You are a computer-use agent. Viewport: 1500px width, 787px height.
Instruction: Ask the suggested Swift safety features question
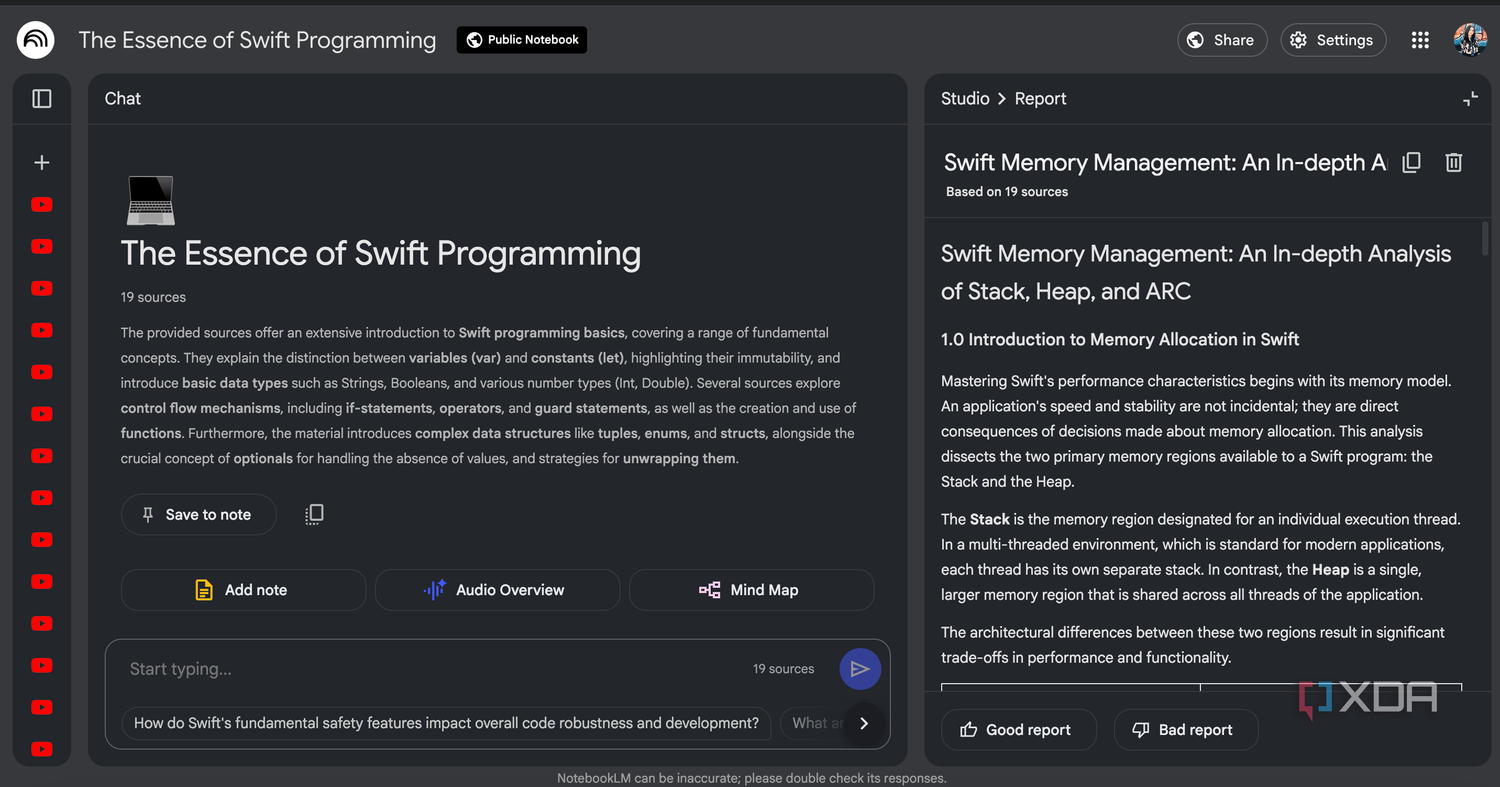click(446, 723)
